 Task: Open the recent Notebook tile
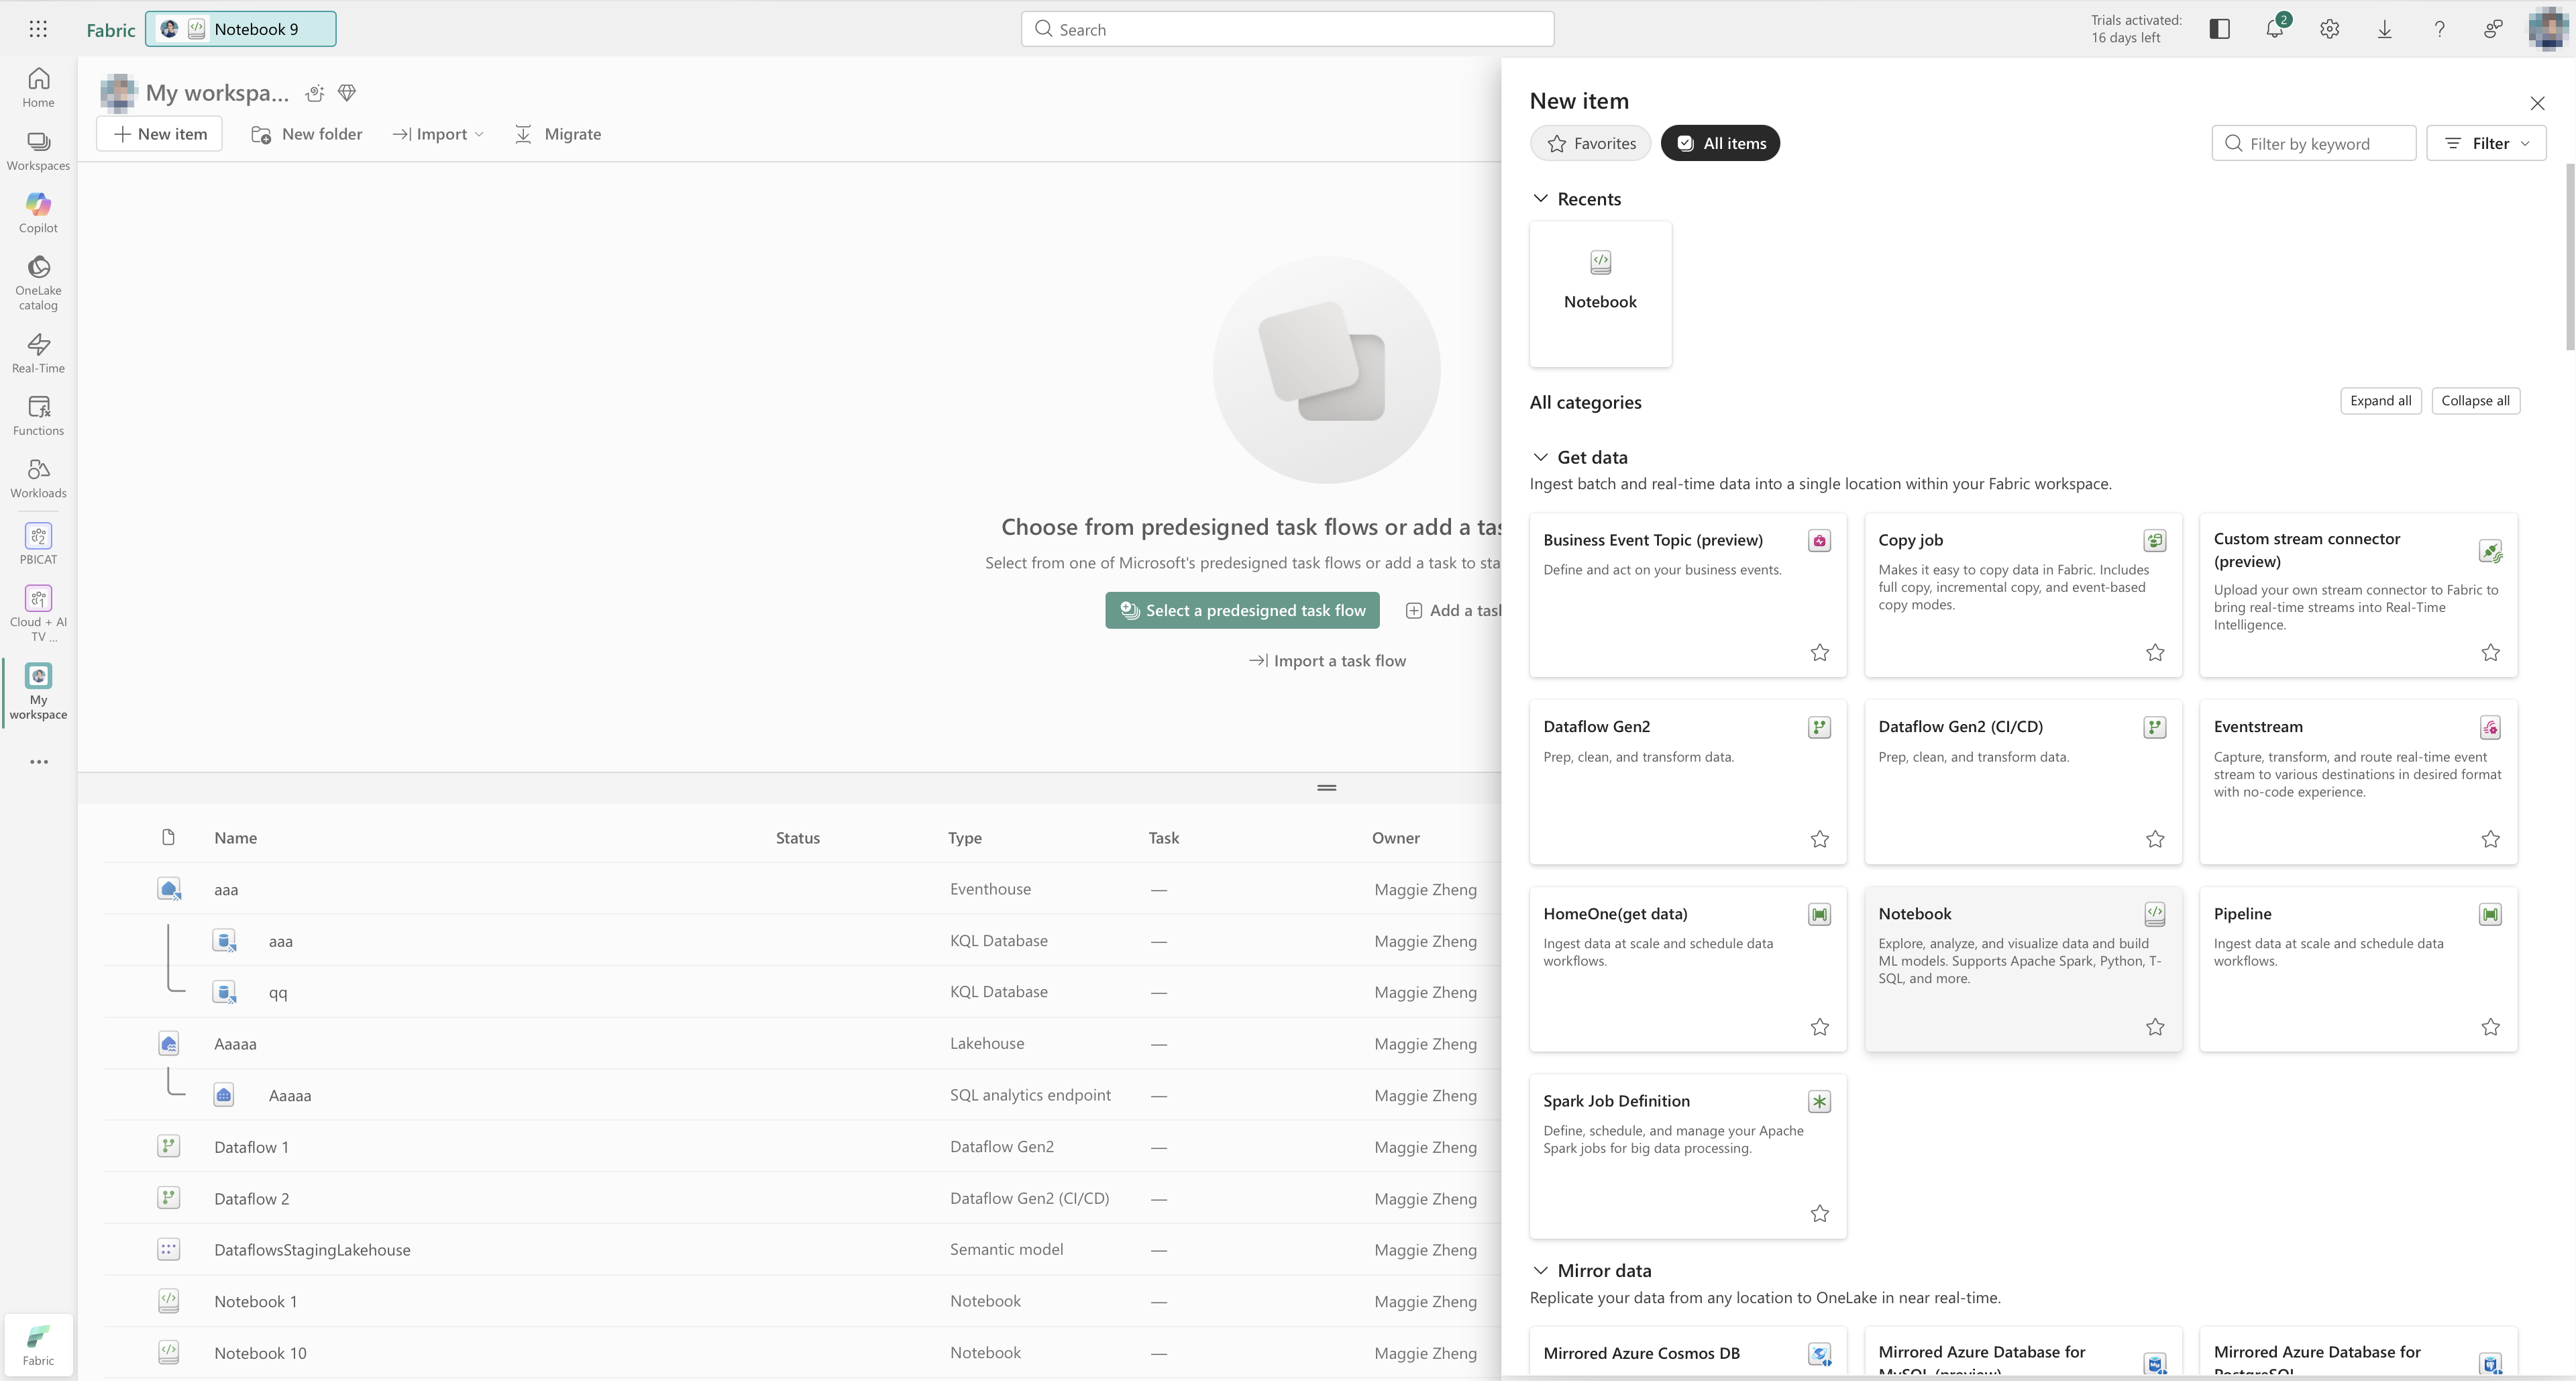click(x=1600, y=294)
